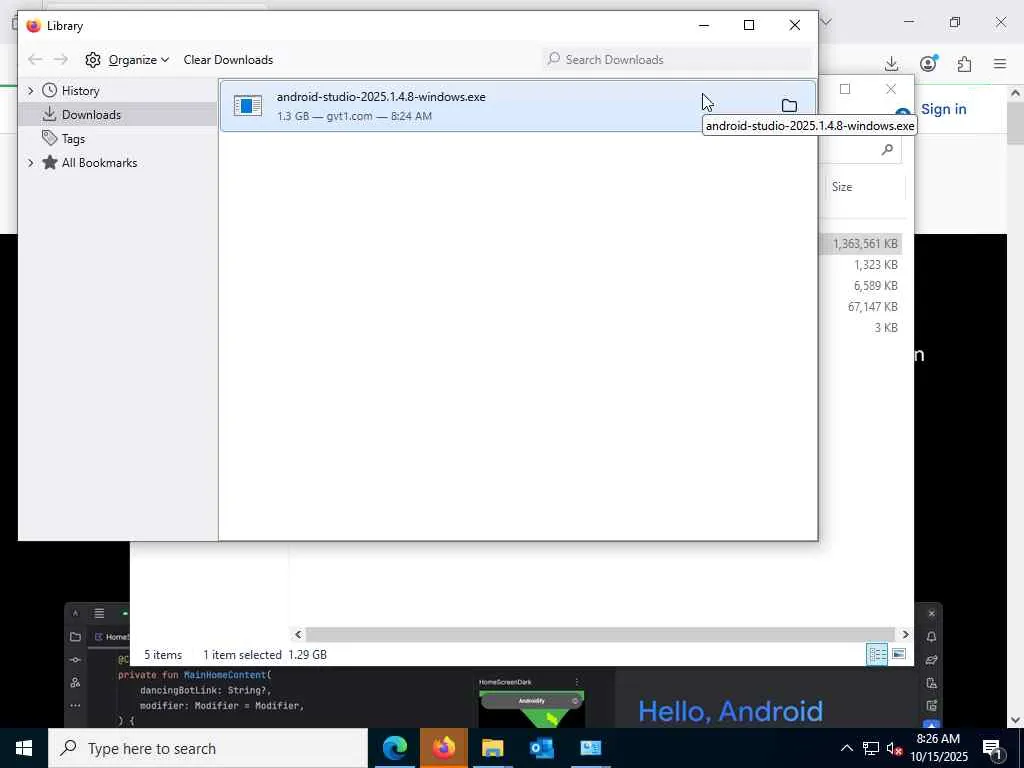Maximize the File Explorer window
This screenshot has height=768, width=1024.
[x=845, y=89]
